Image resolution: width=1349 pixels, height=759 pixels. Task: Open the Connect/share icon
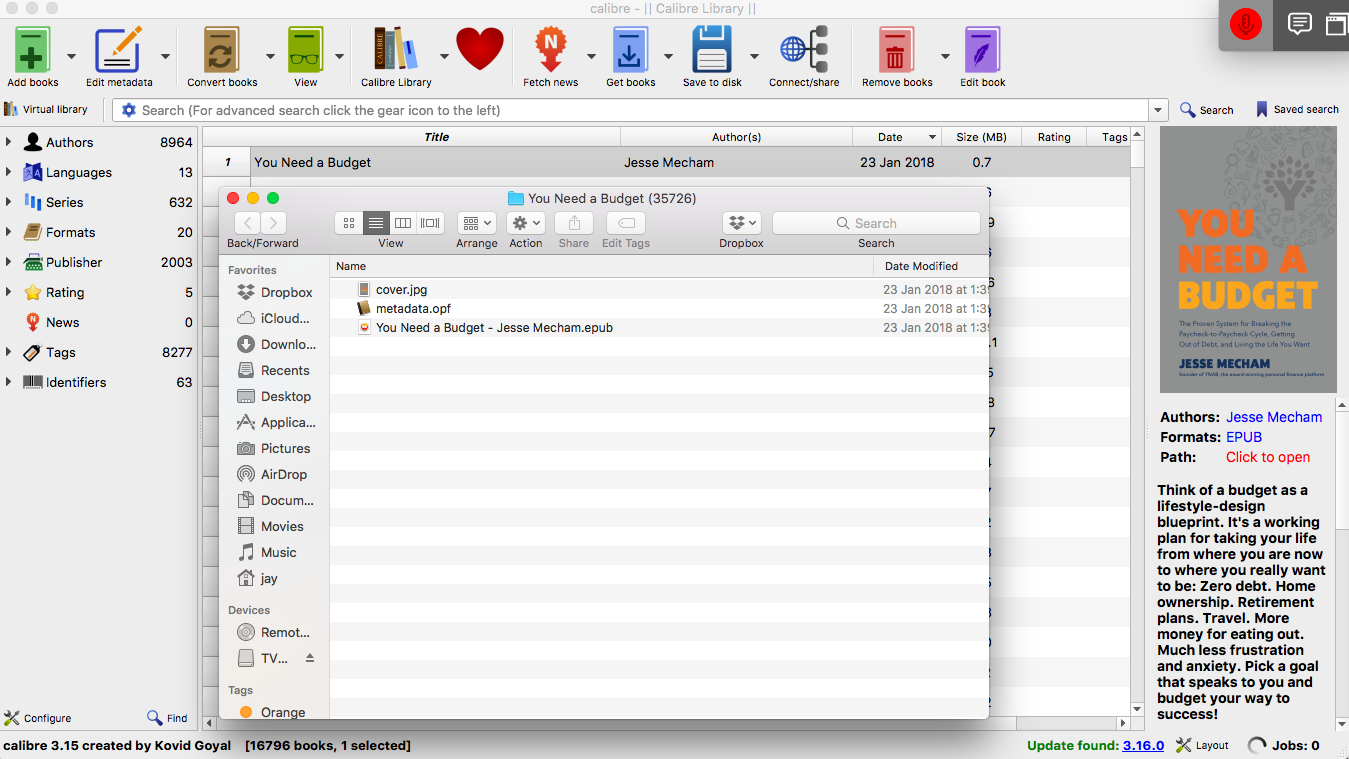click(804, 50)
